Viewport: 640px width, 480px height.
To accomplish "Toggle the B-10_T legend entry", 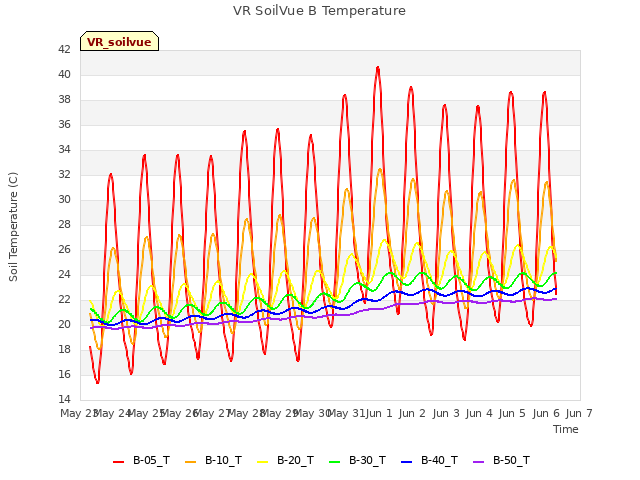I will click(213, 461).
